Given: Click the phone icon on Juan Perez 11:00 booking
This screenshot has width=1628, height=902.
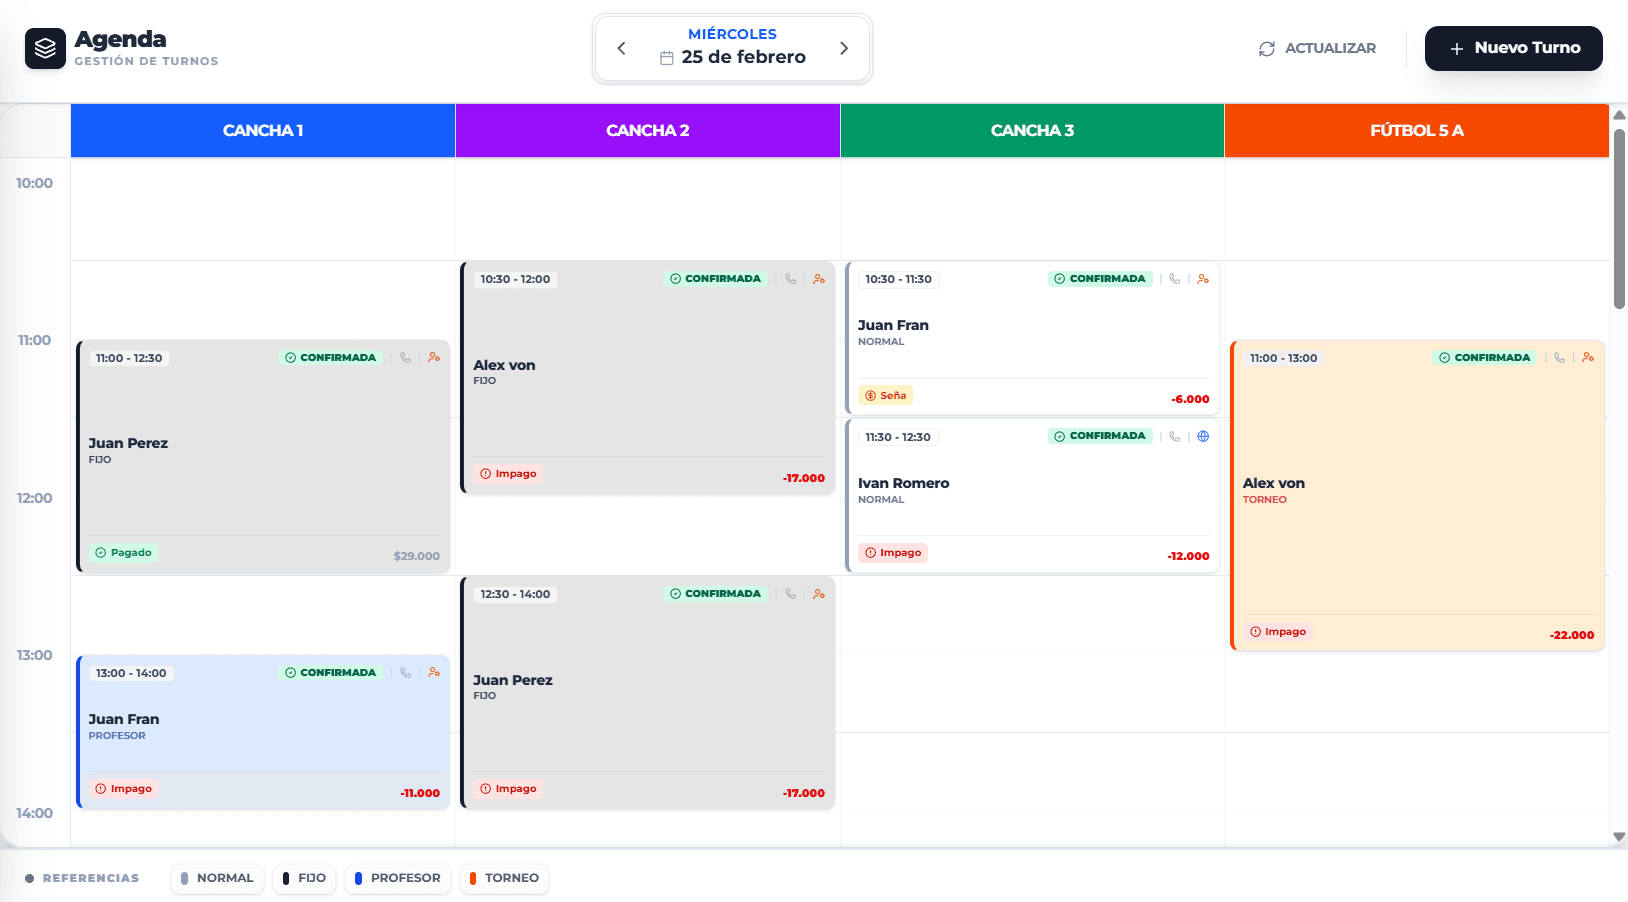Looking at the screenshot, I should (x=405, y=358).
